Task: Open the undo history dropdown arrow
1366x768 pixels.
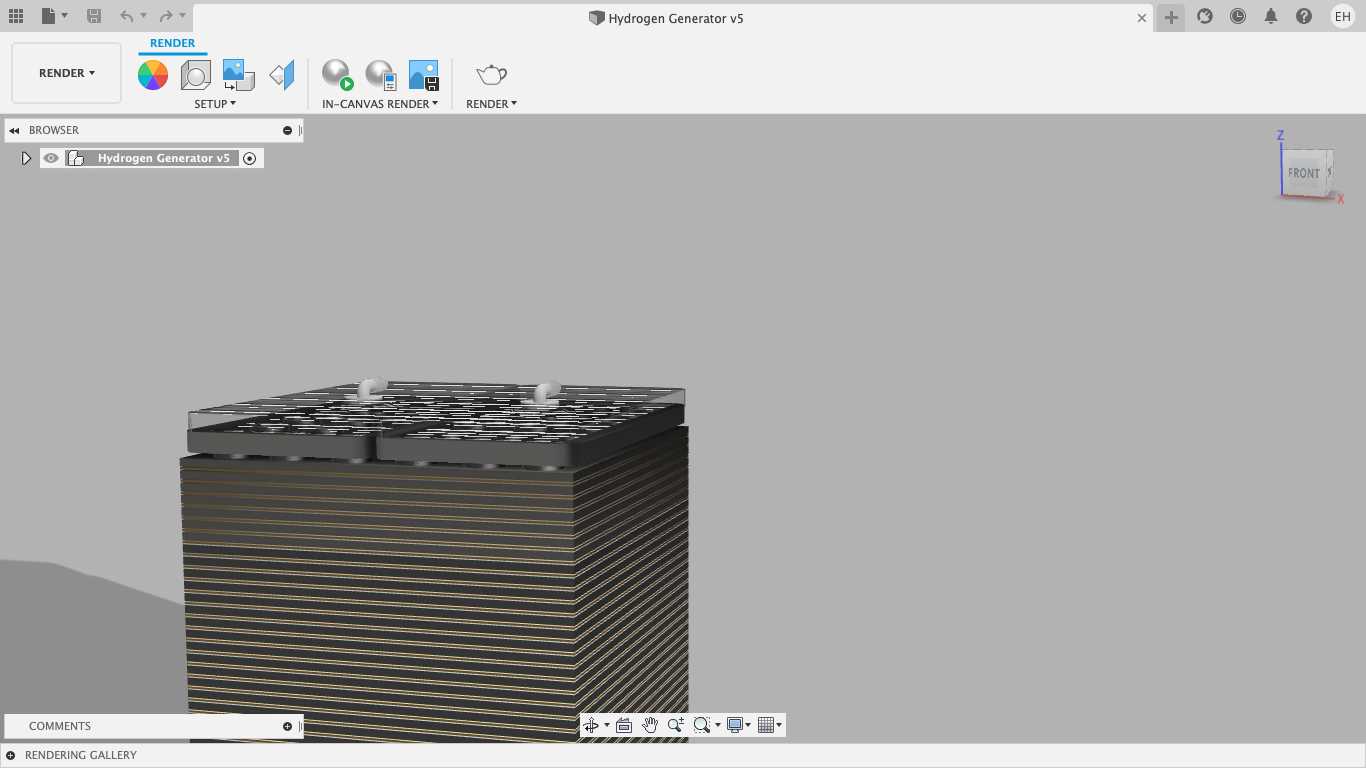Action: pos(143,16)
